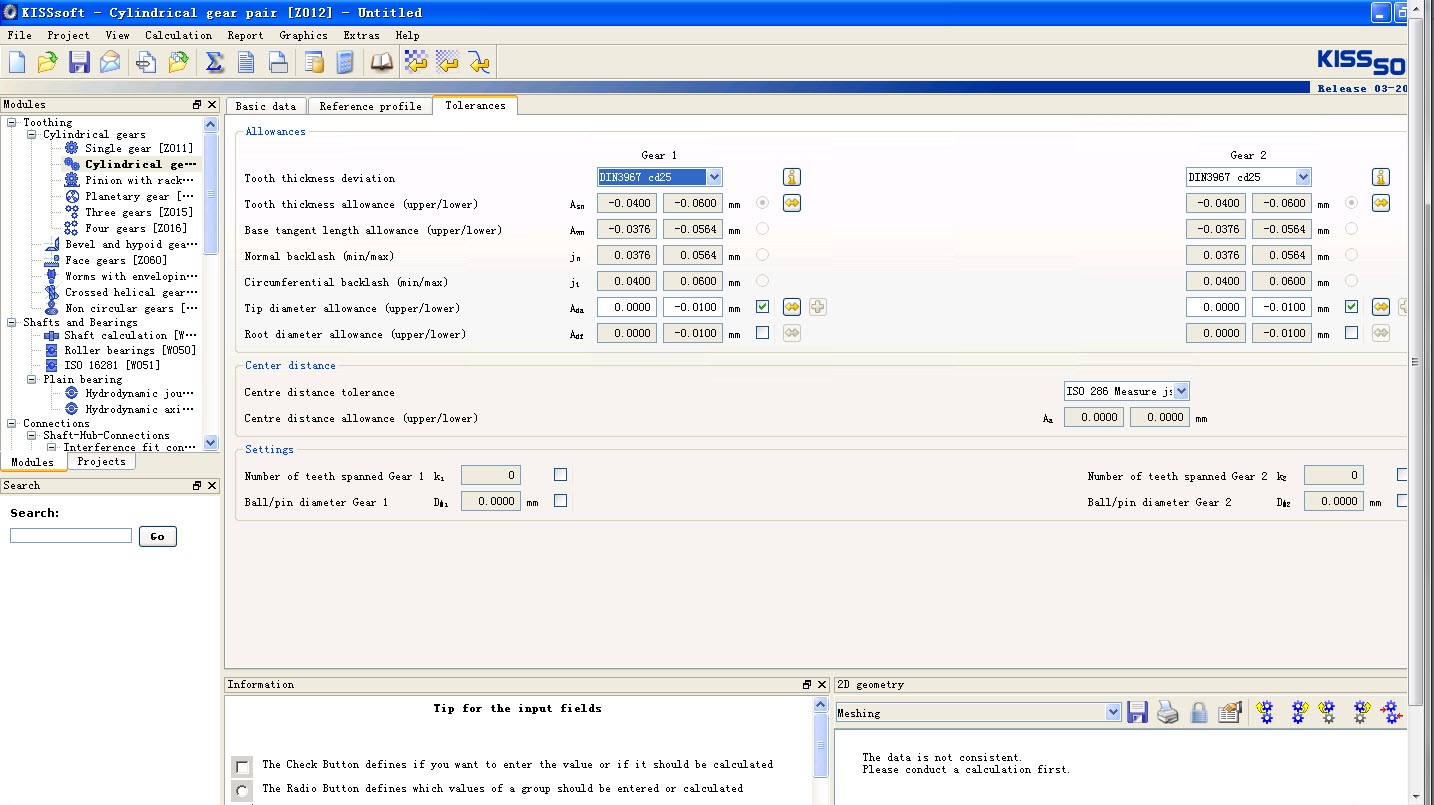Collapse the Toothing tree node
Image resolution: width=1434 pixels, height=805 pixels.
(12, 122)
